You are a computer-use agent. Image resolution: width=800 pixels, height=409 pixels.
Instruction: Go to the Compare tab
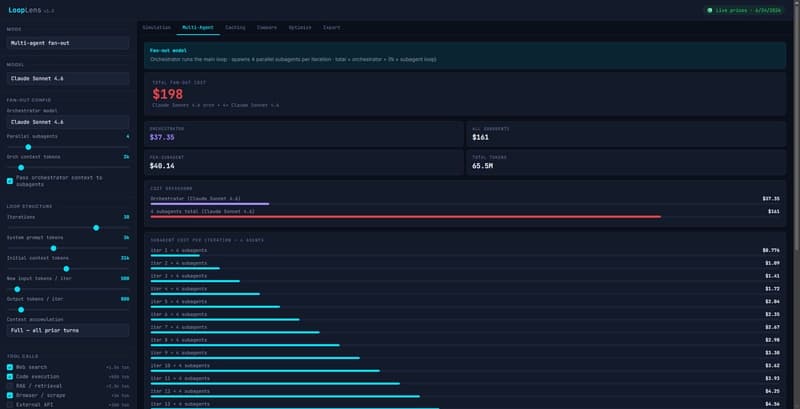pos(267,28)
